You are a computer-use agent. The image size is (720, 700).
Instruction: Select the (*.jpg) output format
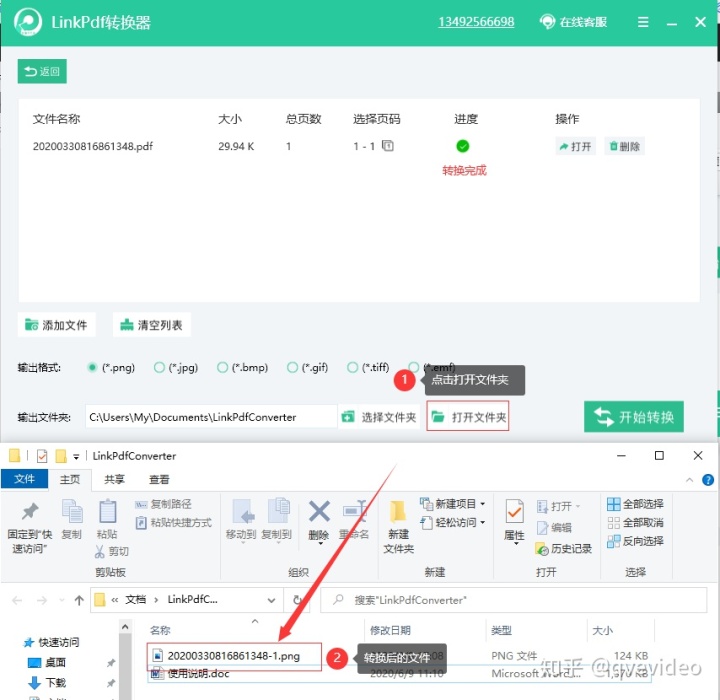coord(159,367)
